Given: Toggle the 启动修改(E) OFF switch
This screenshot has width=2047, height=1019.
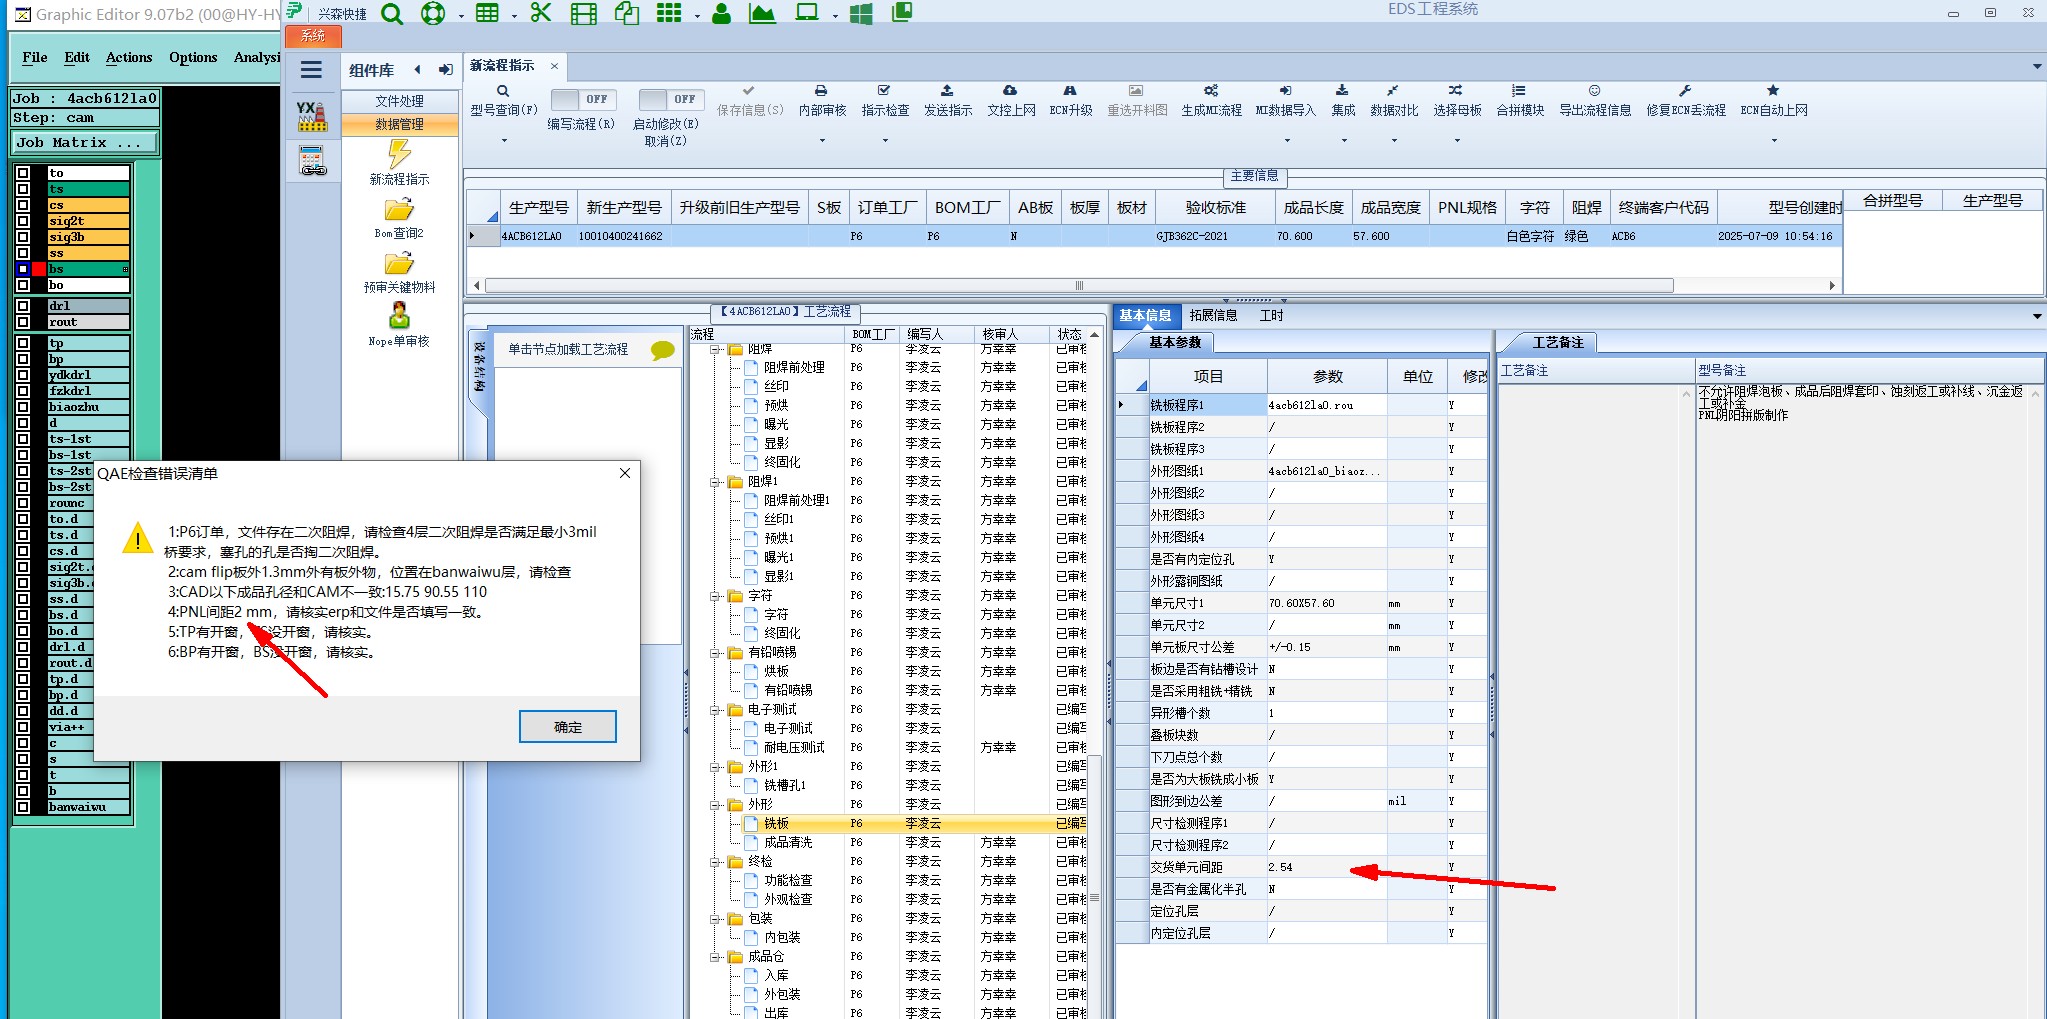Looking at the screenshot, I should (670, 99).
